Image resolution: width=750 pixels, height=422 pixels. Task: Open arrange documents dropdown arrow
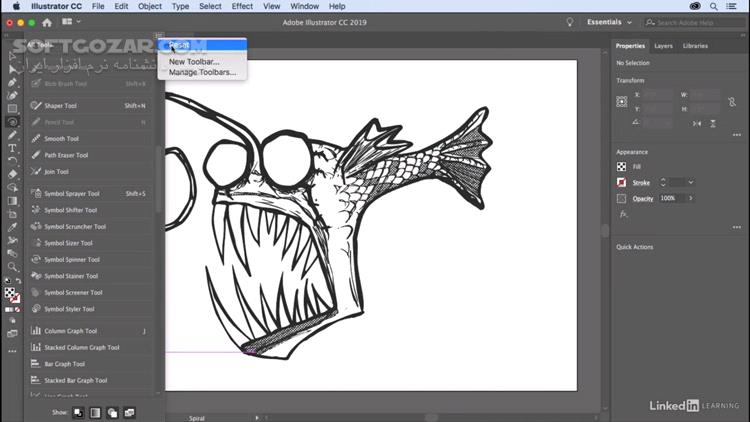coord(78,22)
